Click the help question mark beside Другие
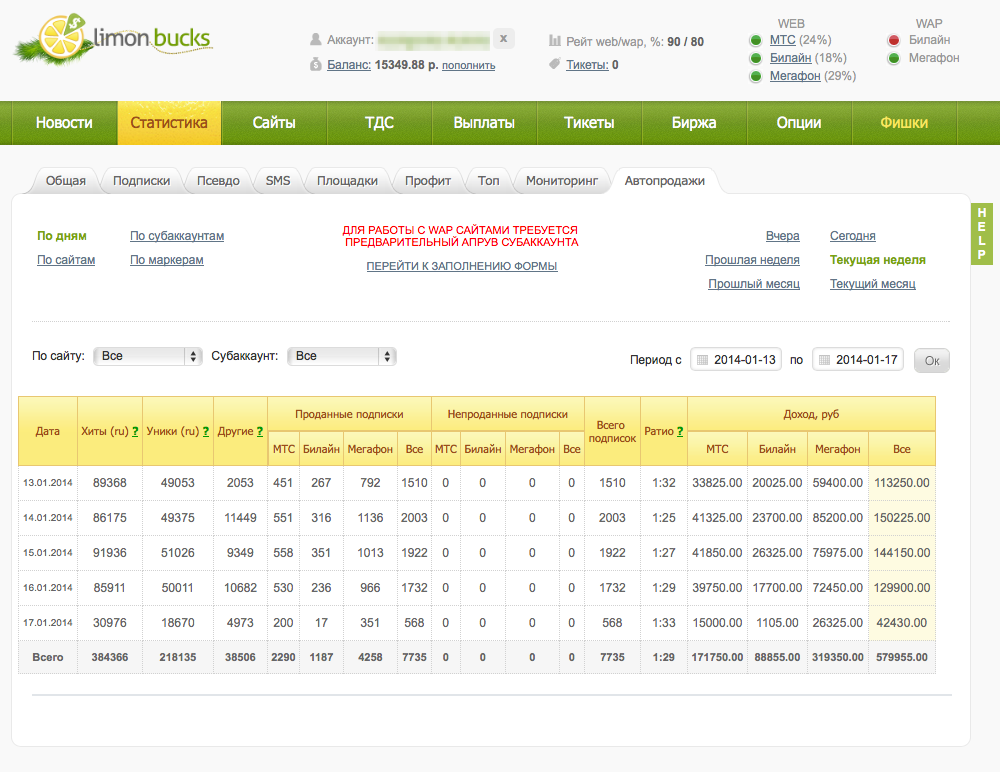 [260, 432]
